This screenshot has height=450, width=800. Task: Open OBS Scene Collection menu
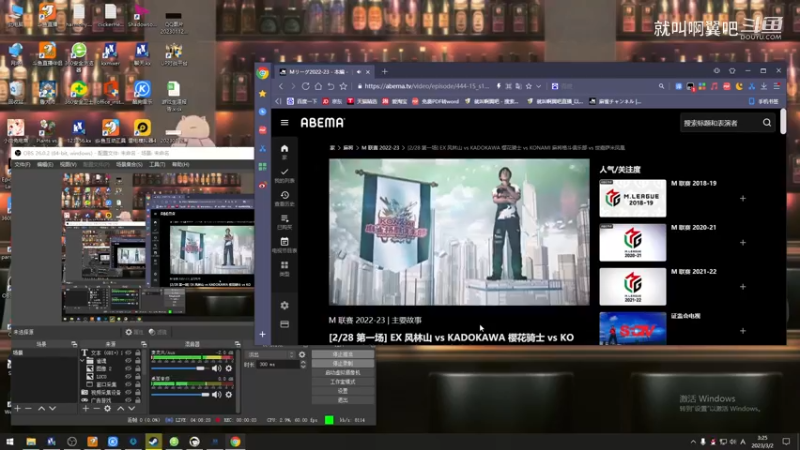pyautogui.click(x=129, y=164)
